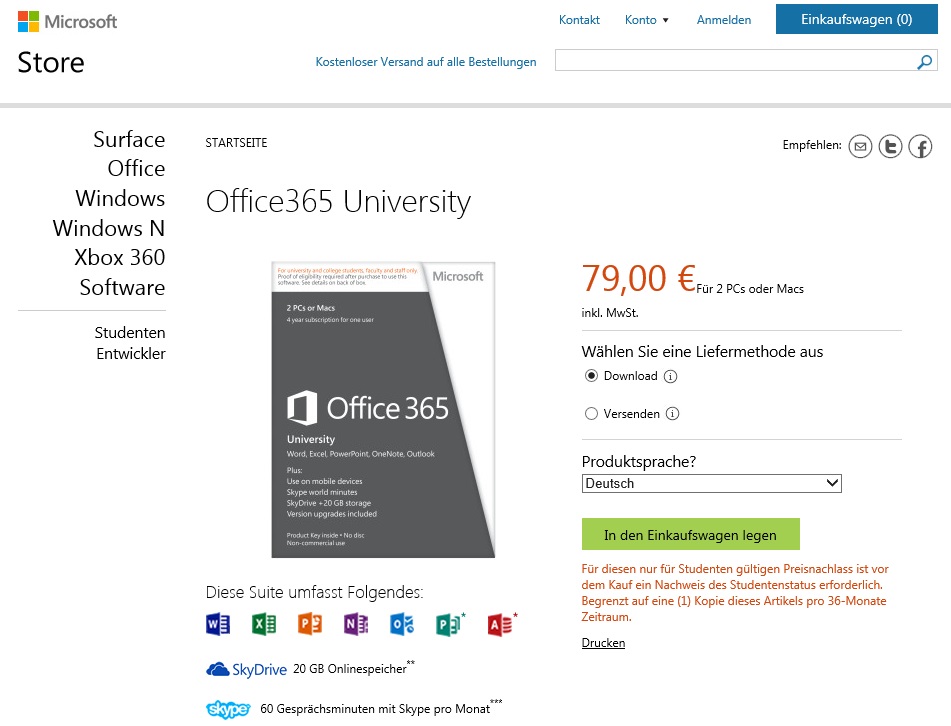The image size is (951, 726).
Task: Open the Surface category
Action: (129, 139)
